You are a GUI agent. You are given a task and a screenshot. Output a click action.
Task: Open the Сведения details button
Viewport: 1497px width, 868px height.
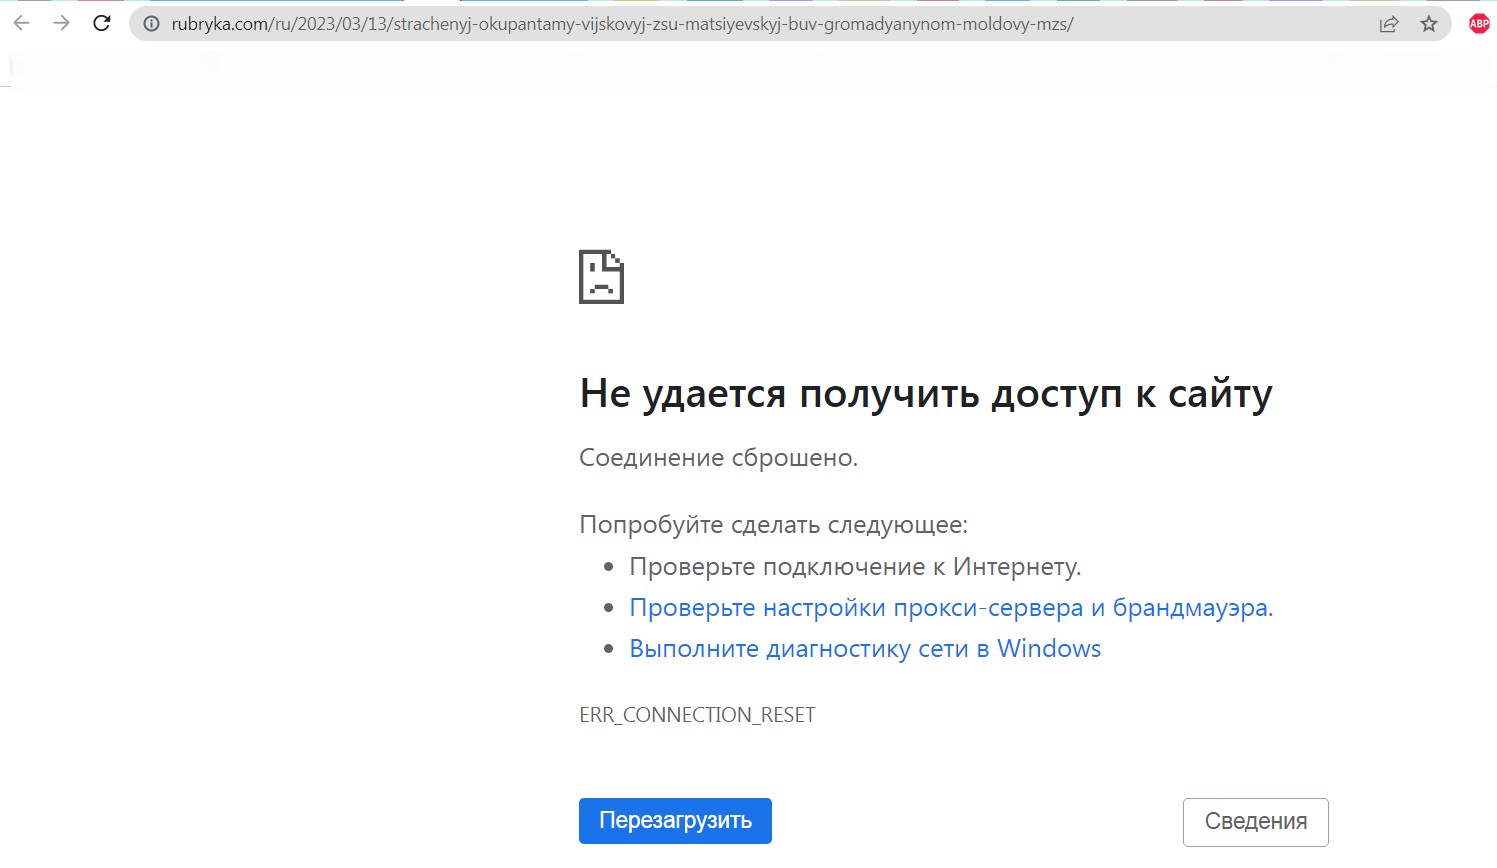(1255, 822)
